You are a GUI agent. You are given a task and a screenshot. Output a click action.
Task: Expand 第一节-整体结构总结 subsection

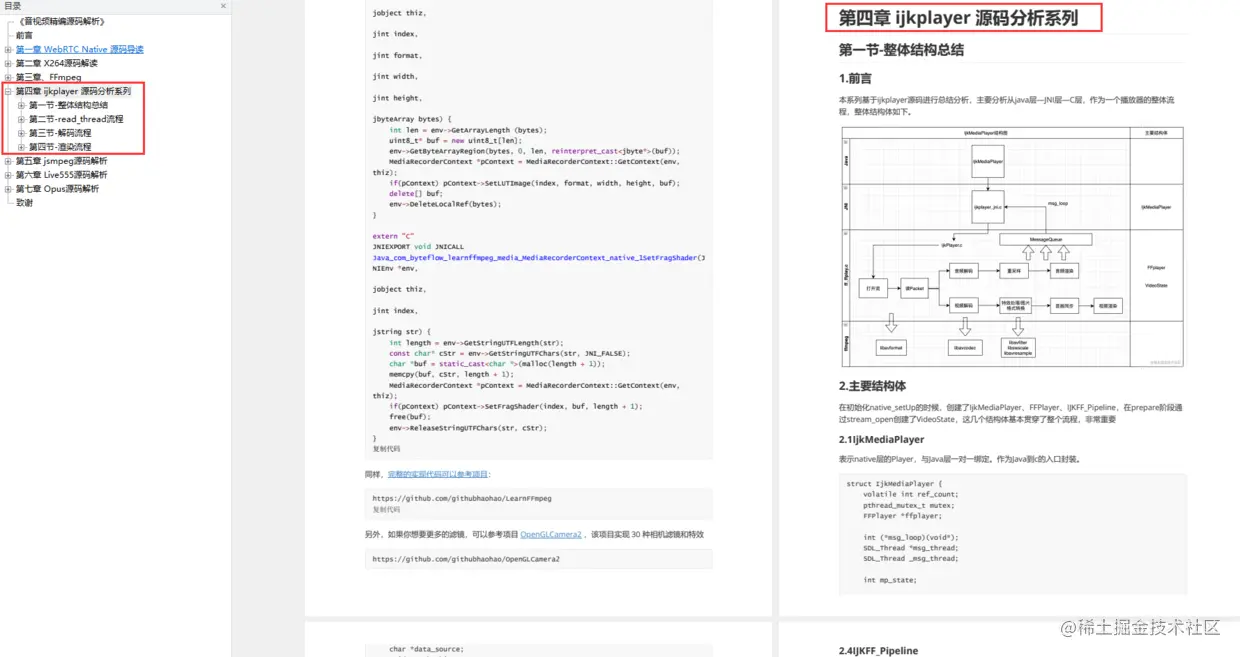[x=22, y=105]
